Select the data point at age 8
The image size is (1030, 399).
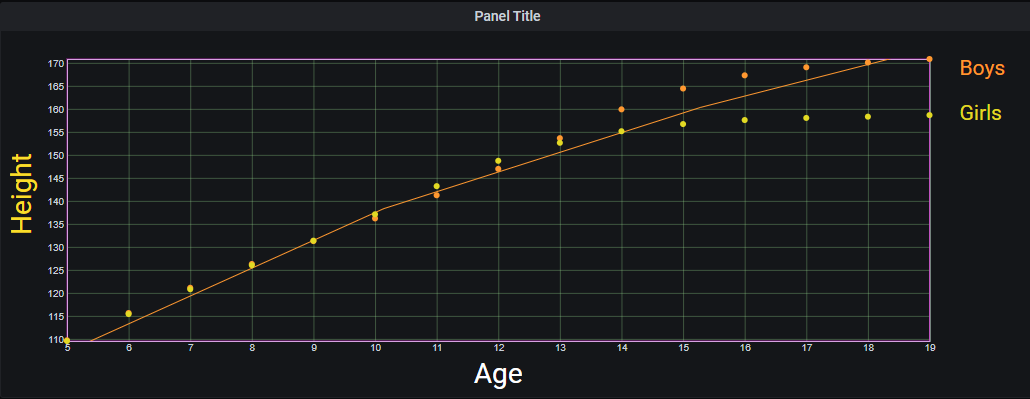(252, 264)
